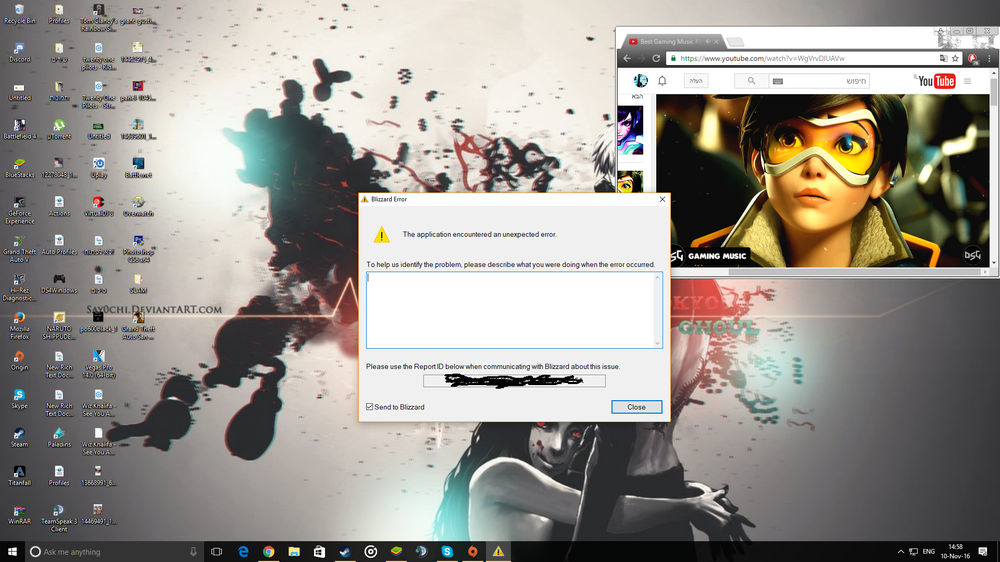Click inside the error description text box
1000x562 pixels.
click(513, 310)
